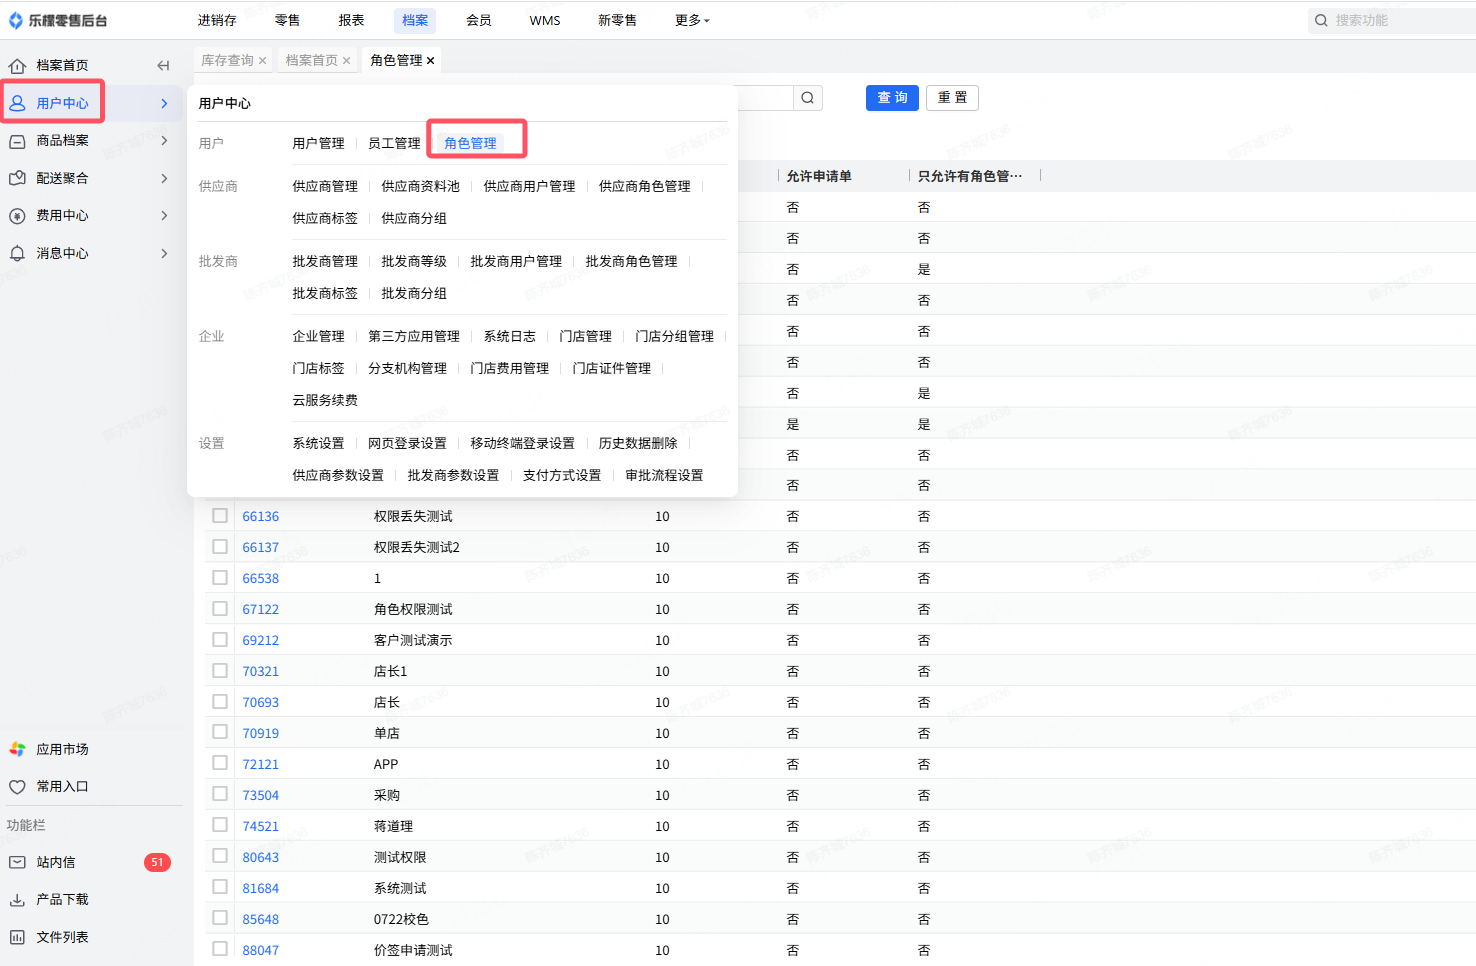Open role ID 88047 link

point(260,951)
